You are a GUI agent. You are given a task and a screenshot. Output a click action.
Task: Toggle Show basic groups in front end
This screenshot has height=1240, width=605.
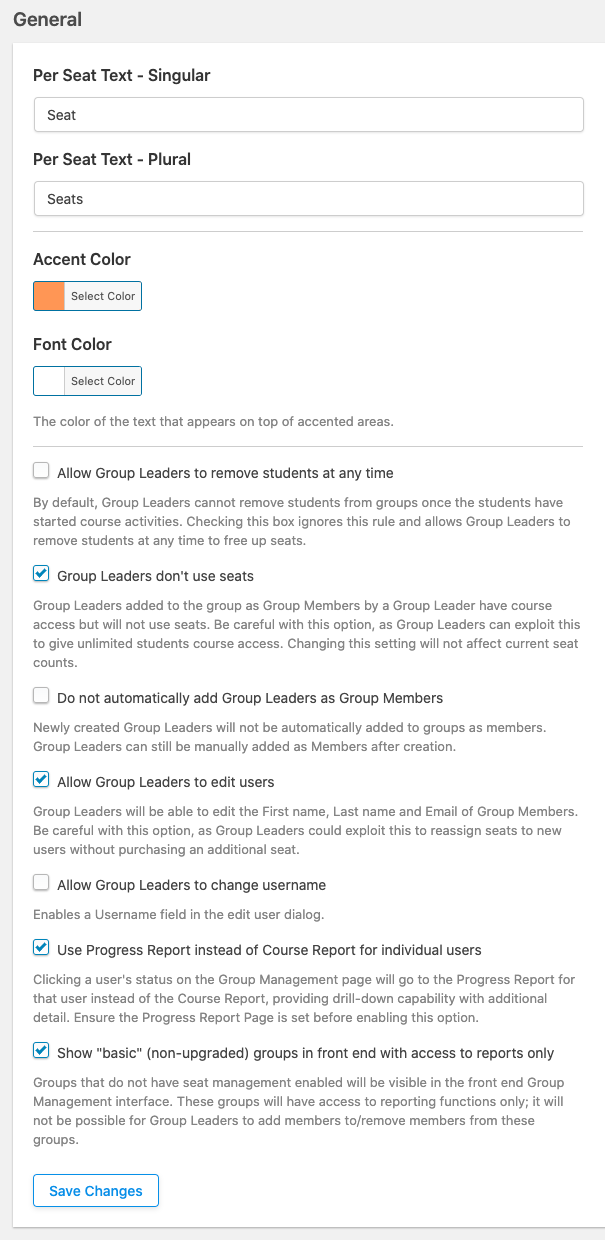pyautogui.click(x=41, y=1050)
